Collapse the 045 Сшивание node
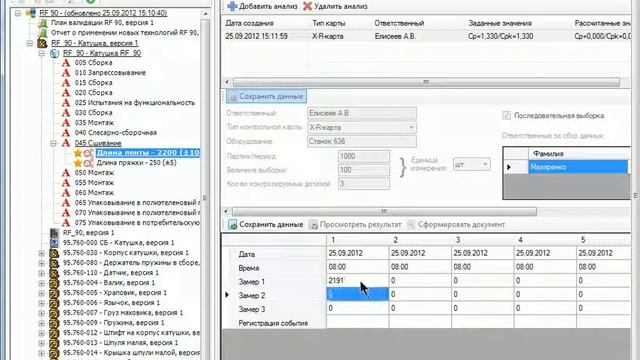Image resolution: width=640 pixels, height=360 pixels. pos(53,143)
